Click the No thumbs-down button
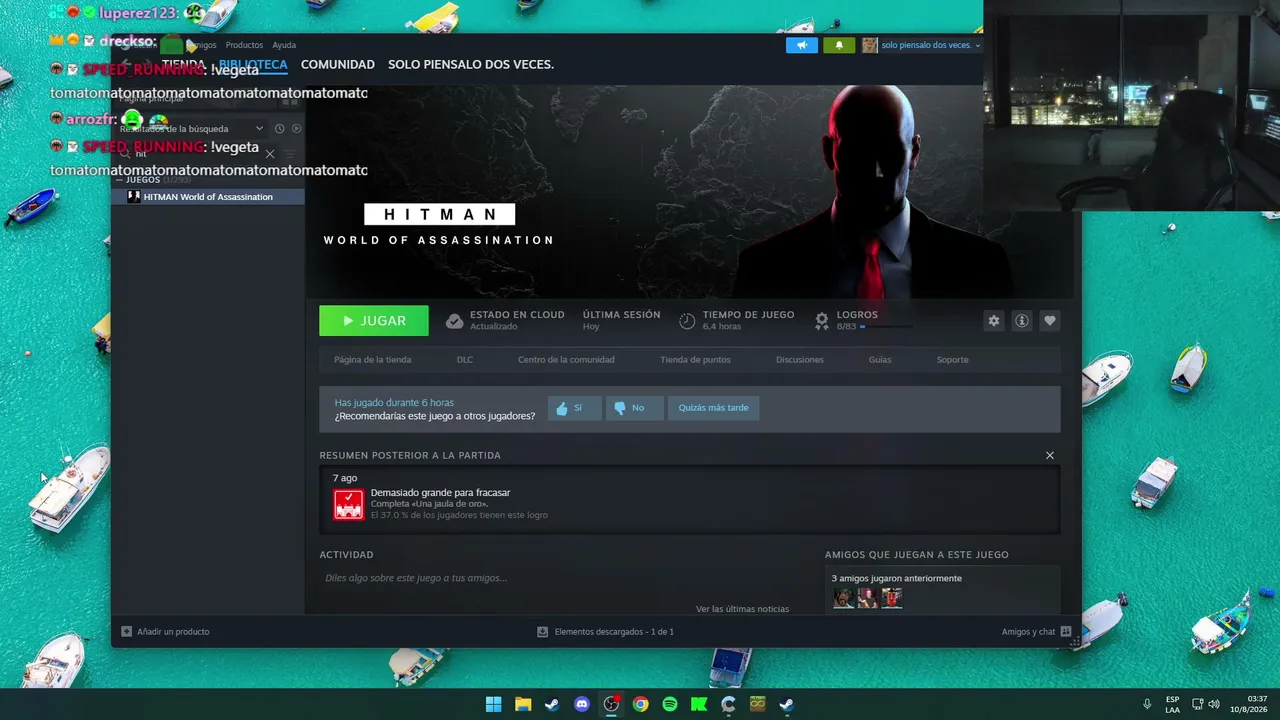The width and height of the screenshot is (1280, 720). click(634, 408)
